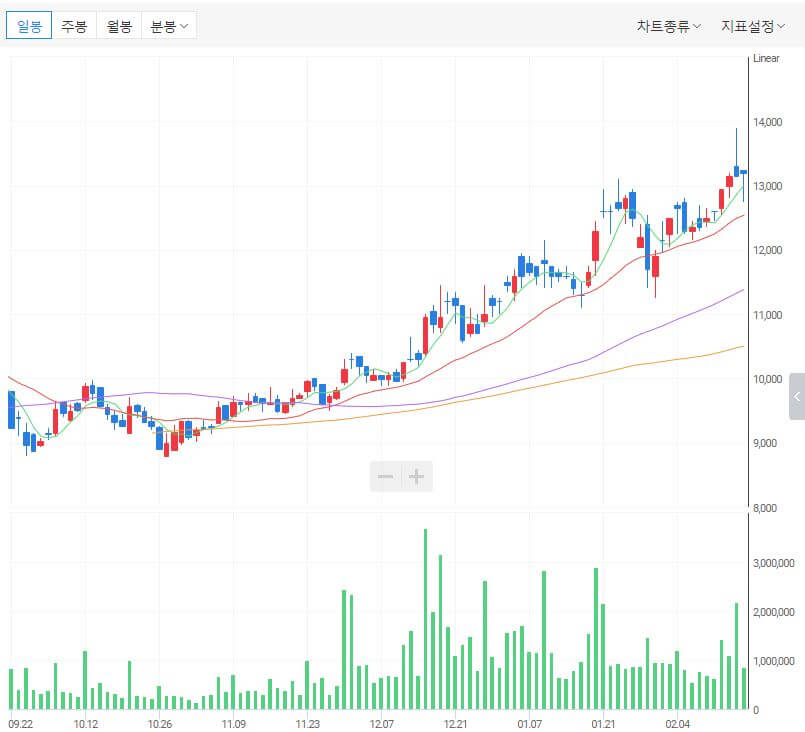The image size is (805, 732).
Task: Switch to the 월봉 monthly chart tab
Action: 119,25
